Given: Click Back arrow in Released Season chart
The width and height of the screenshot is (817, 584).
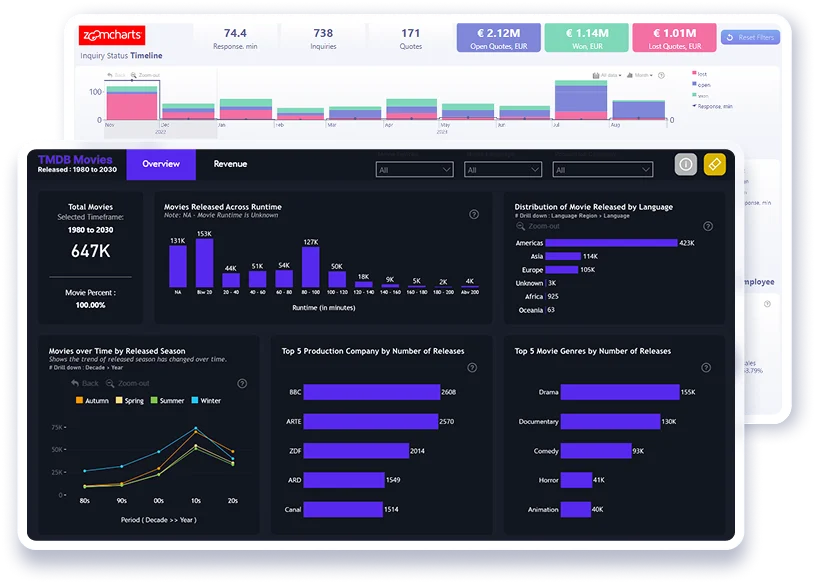Looking at the screenshot, I should pyautogui.click(x=84, y=383).
